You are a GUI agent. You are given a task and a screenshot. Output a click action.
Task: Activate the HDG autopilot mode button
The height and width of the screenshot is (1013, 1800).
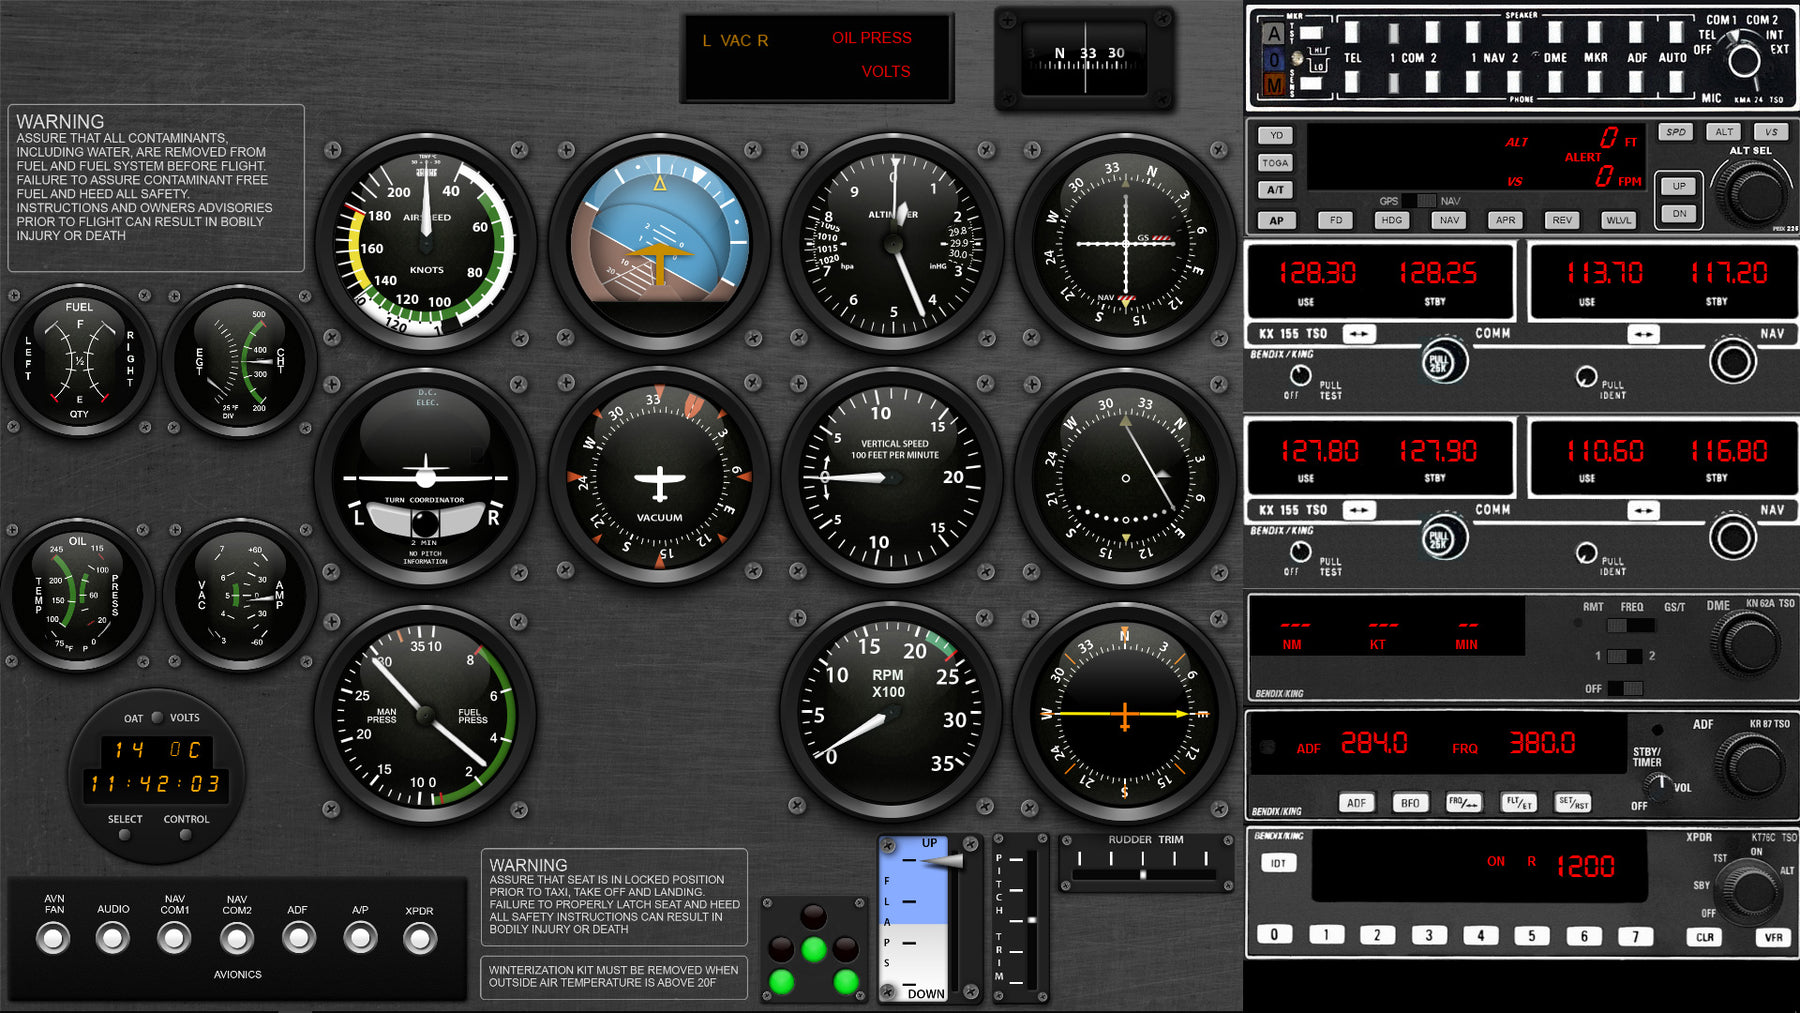tap(1391, 220)
